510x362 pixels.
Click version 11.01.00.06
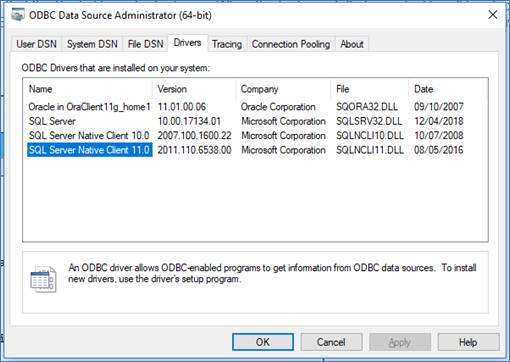[182, 107]
